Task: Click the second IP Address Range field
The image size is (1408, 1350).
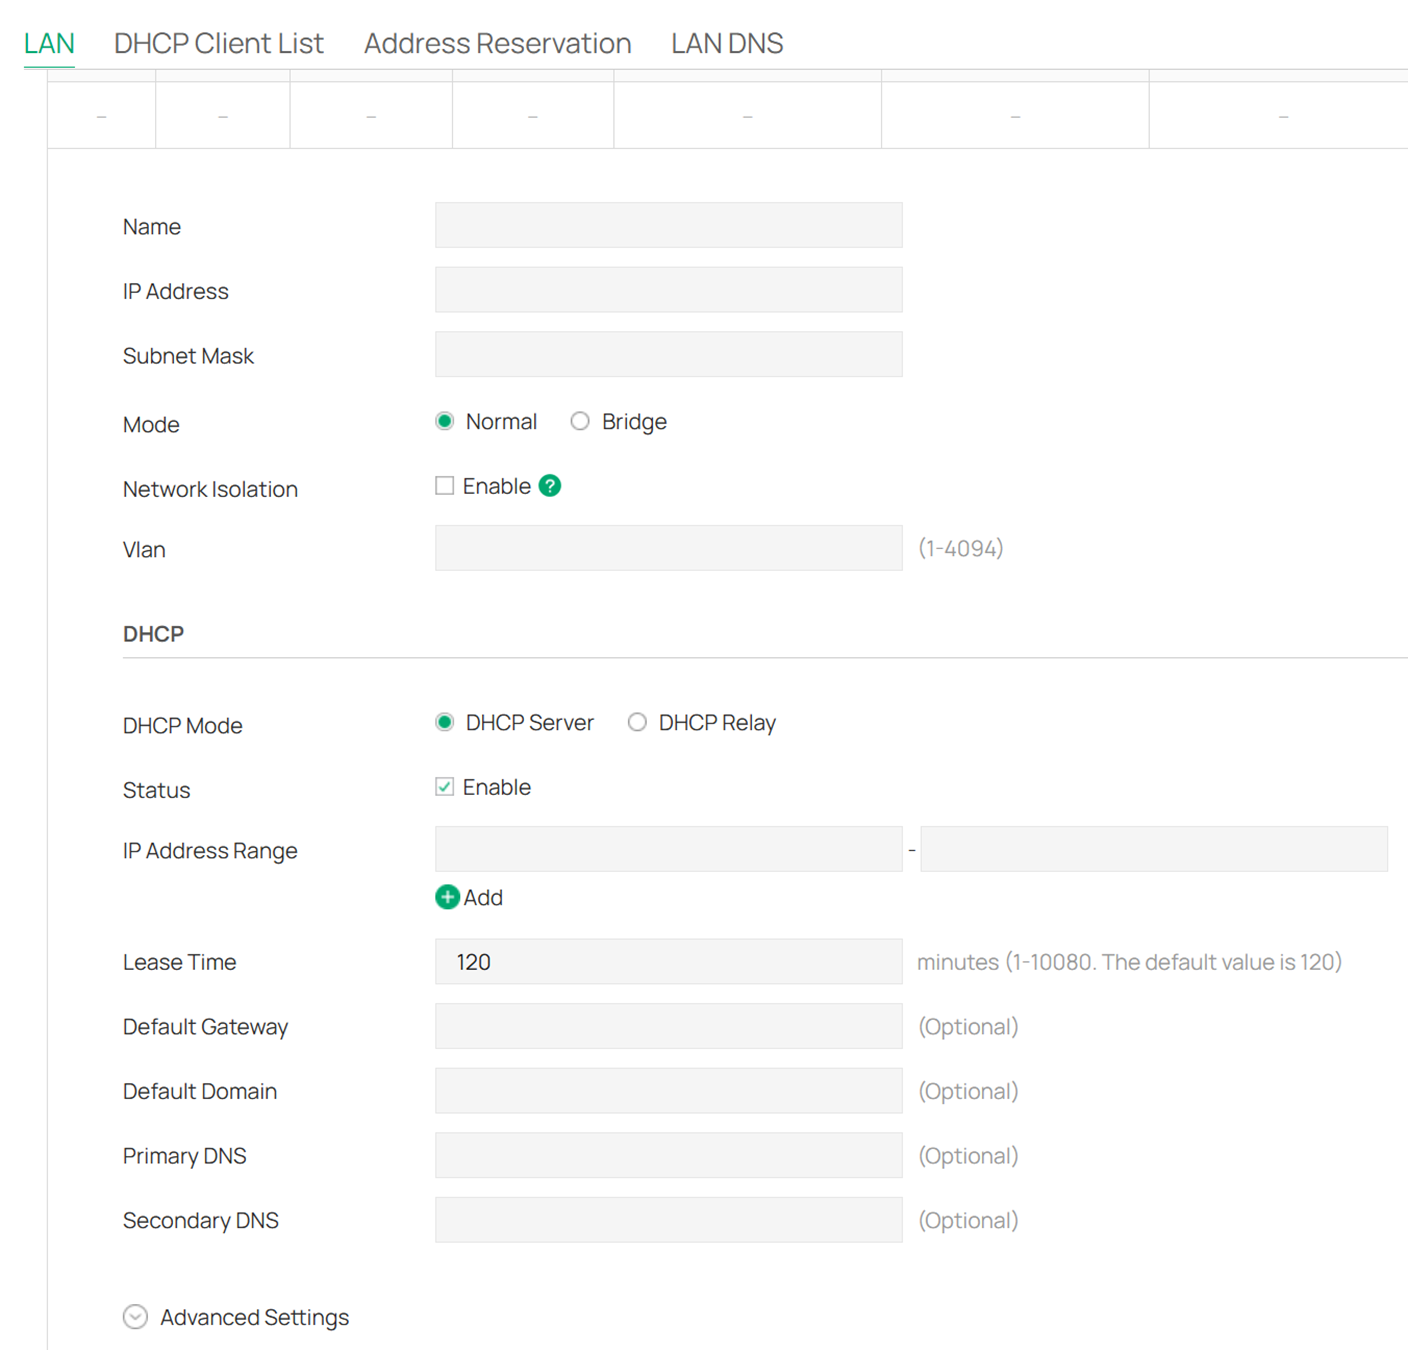Action: pyautogui.click(x=1152, y=848)
